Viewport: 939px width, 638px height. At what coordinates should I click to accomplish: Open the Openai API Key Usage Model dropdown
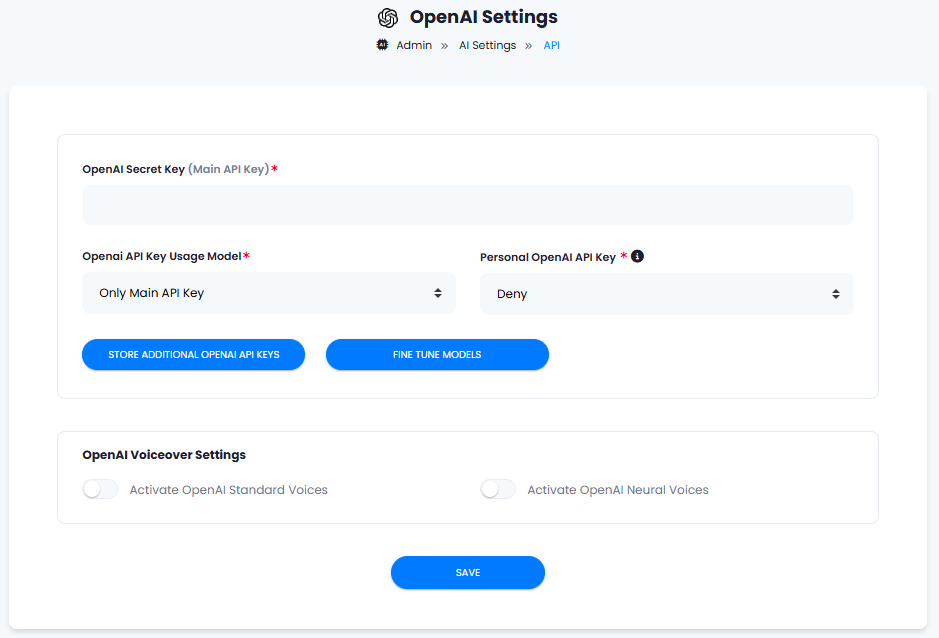point(269,293)
